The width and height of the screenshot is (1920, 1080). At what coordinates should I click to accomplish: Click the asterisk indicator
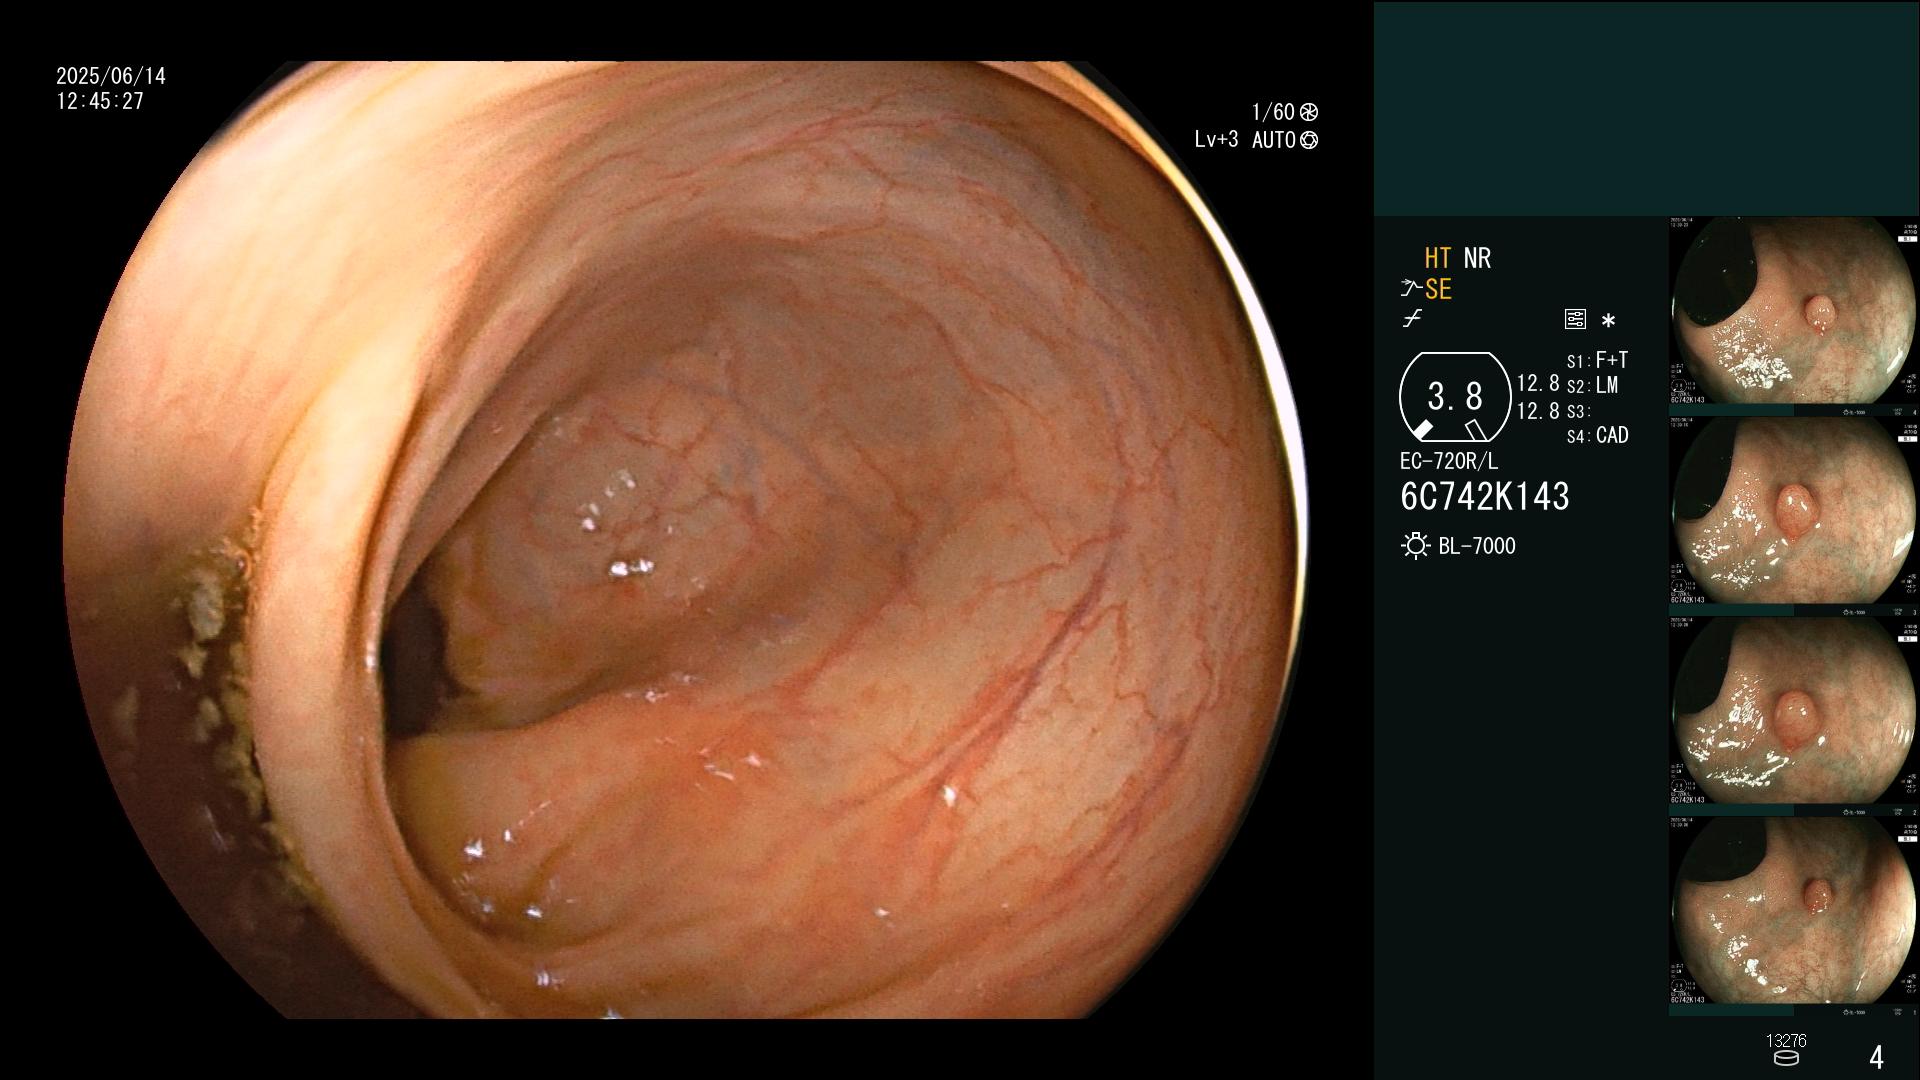tap(1608, 321)
